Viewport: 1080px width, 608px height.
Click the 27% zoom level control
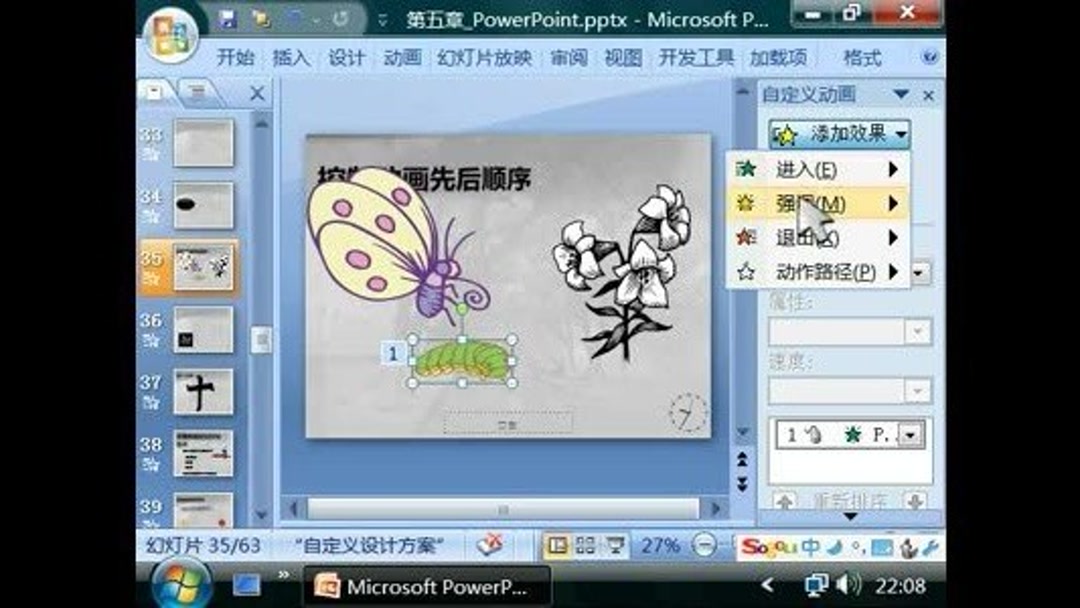coord(660,545)
